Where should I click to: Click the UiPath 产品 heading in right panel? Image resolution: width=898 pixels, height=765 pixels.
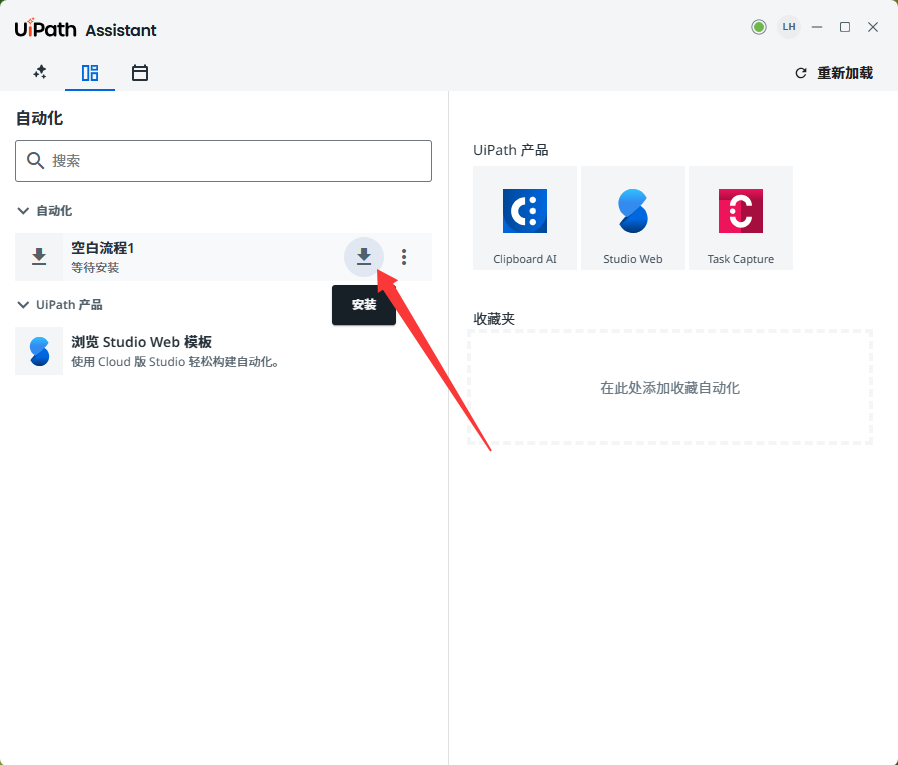tap(511, 150)
